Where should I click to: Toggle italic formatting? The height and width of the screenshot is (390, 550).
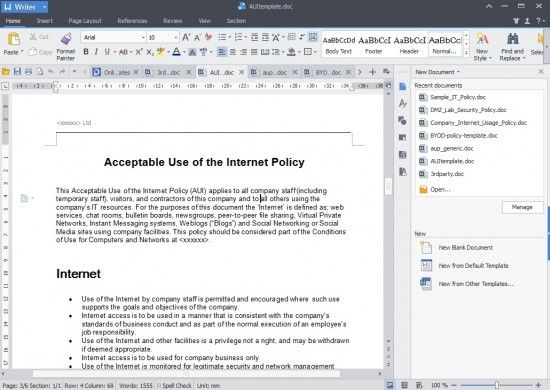(96, 52)
